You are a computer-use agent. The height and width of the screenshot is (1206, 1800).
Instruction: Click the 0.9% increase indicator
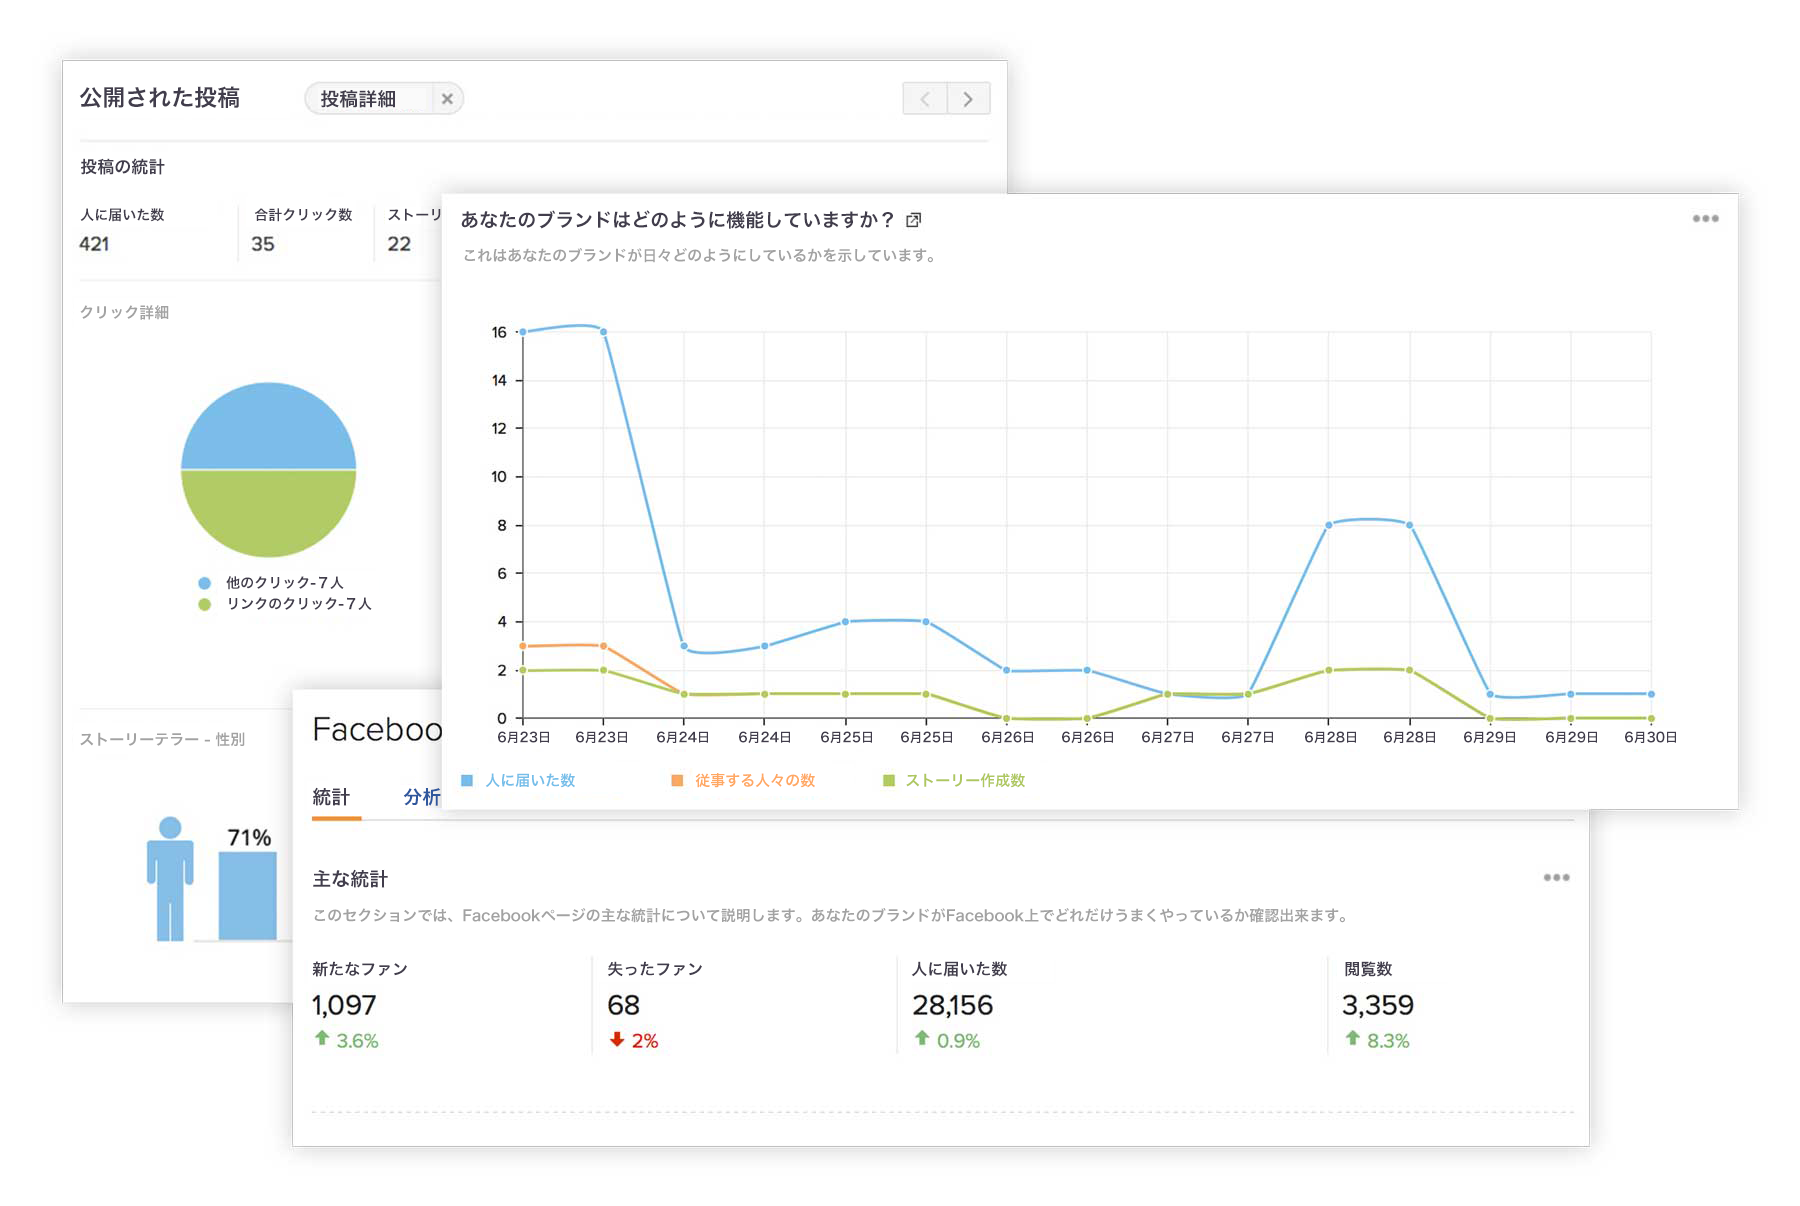pos(947,1040)
